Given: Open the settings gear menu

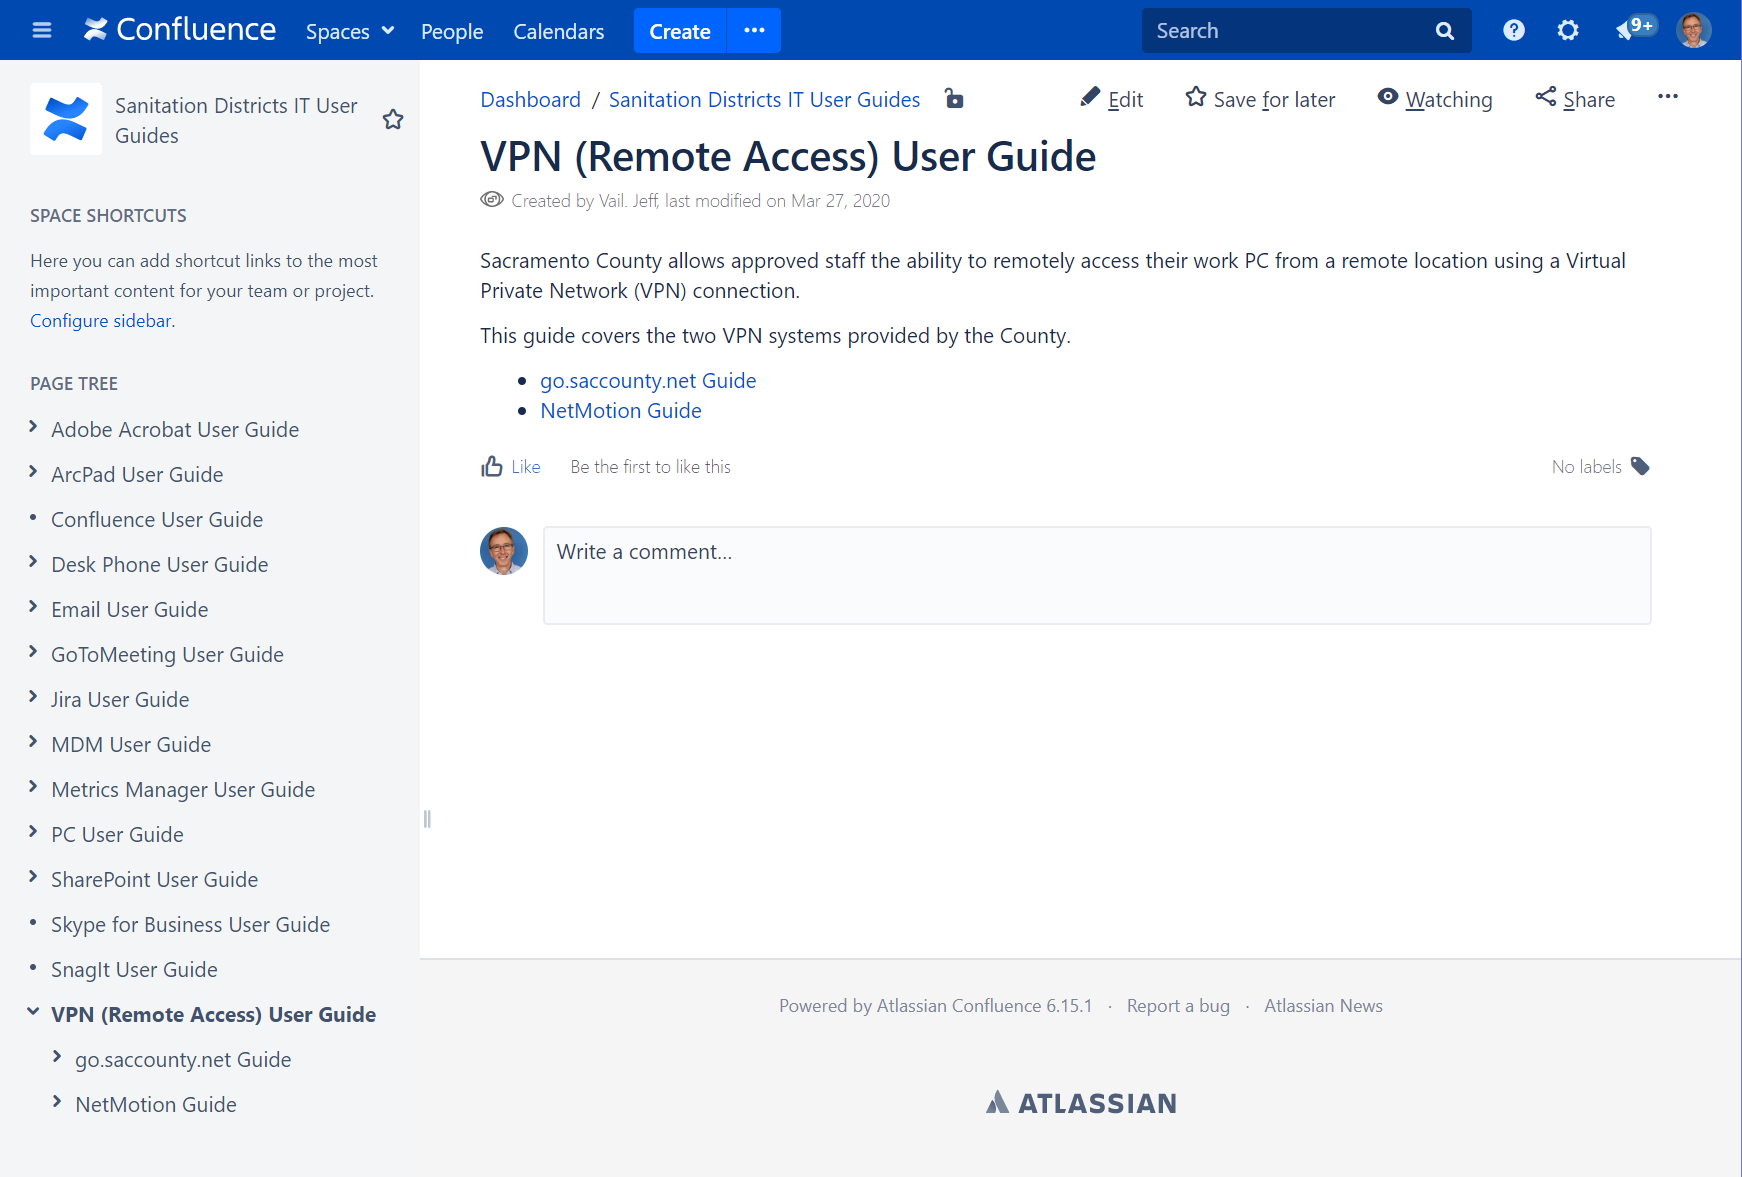Looking at the screenshot, I should click(1568, 30).
